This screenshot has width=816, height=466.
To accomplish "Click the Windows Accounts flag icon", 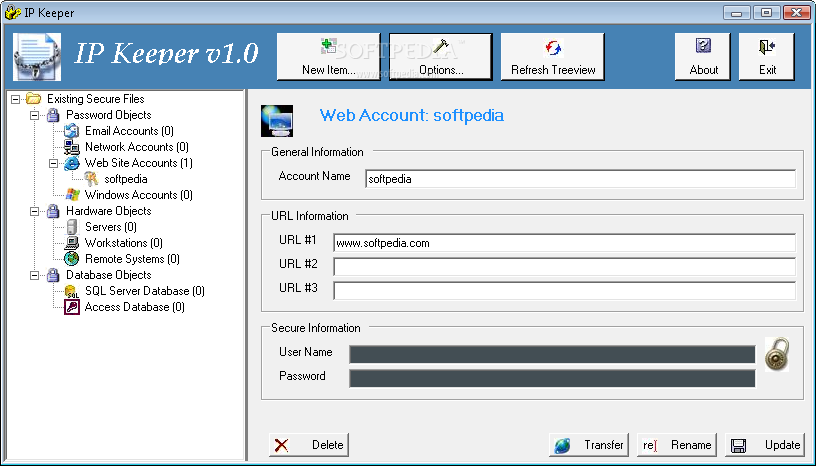I will click(72, 195).
